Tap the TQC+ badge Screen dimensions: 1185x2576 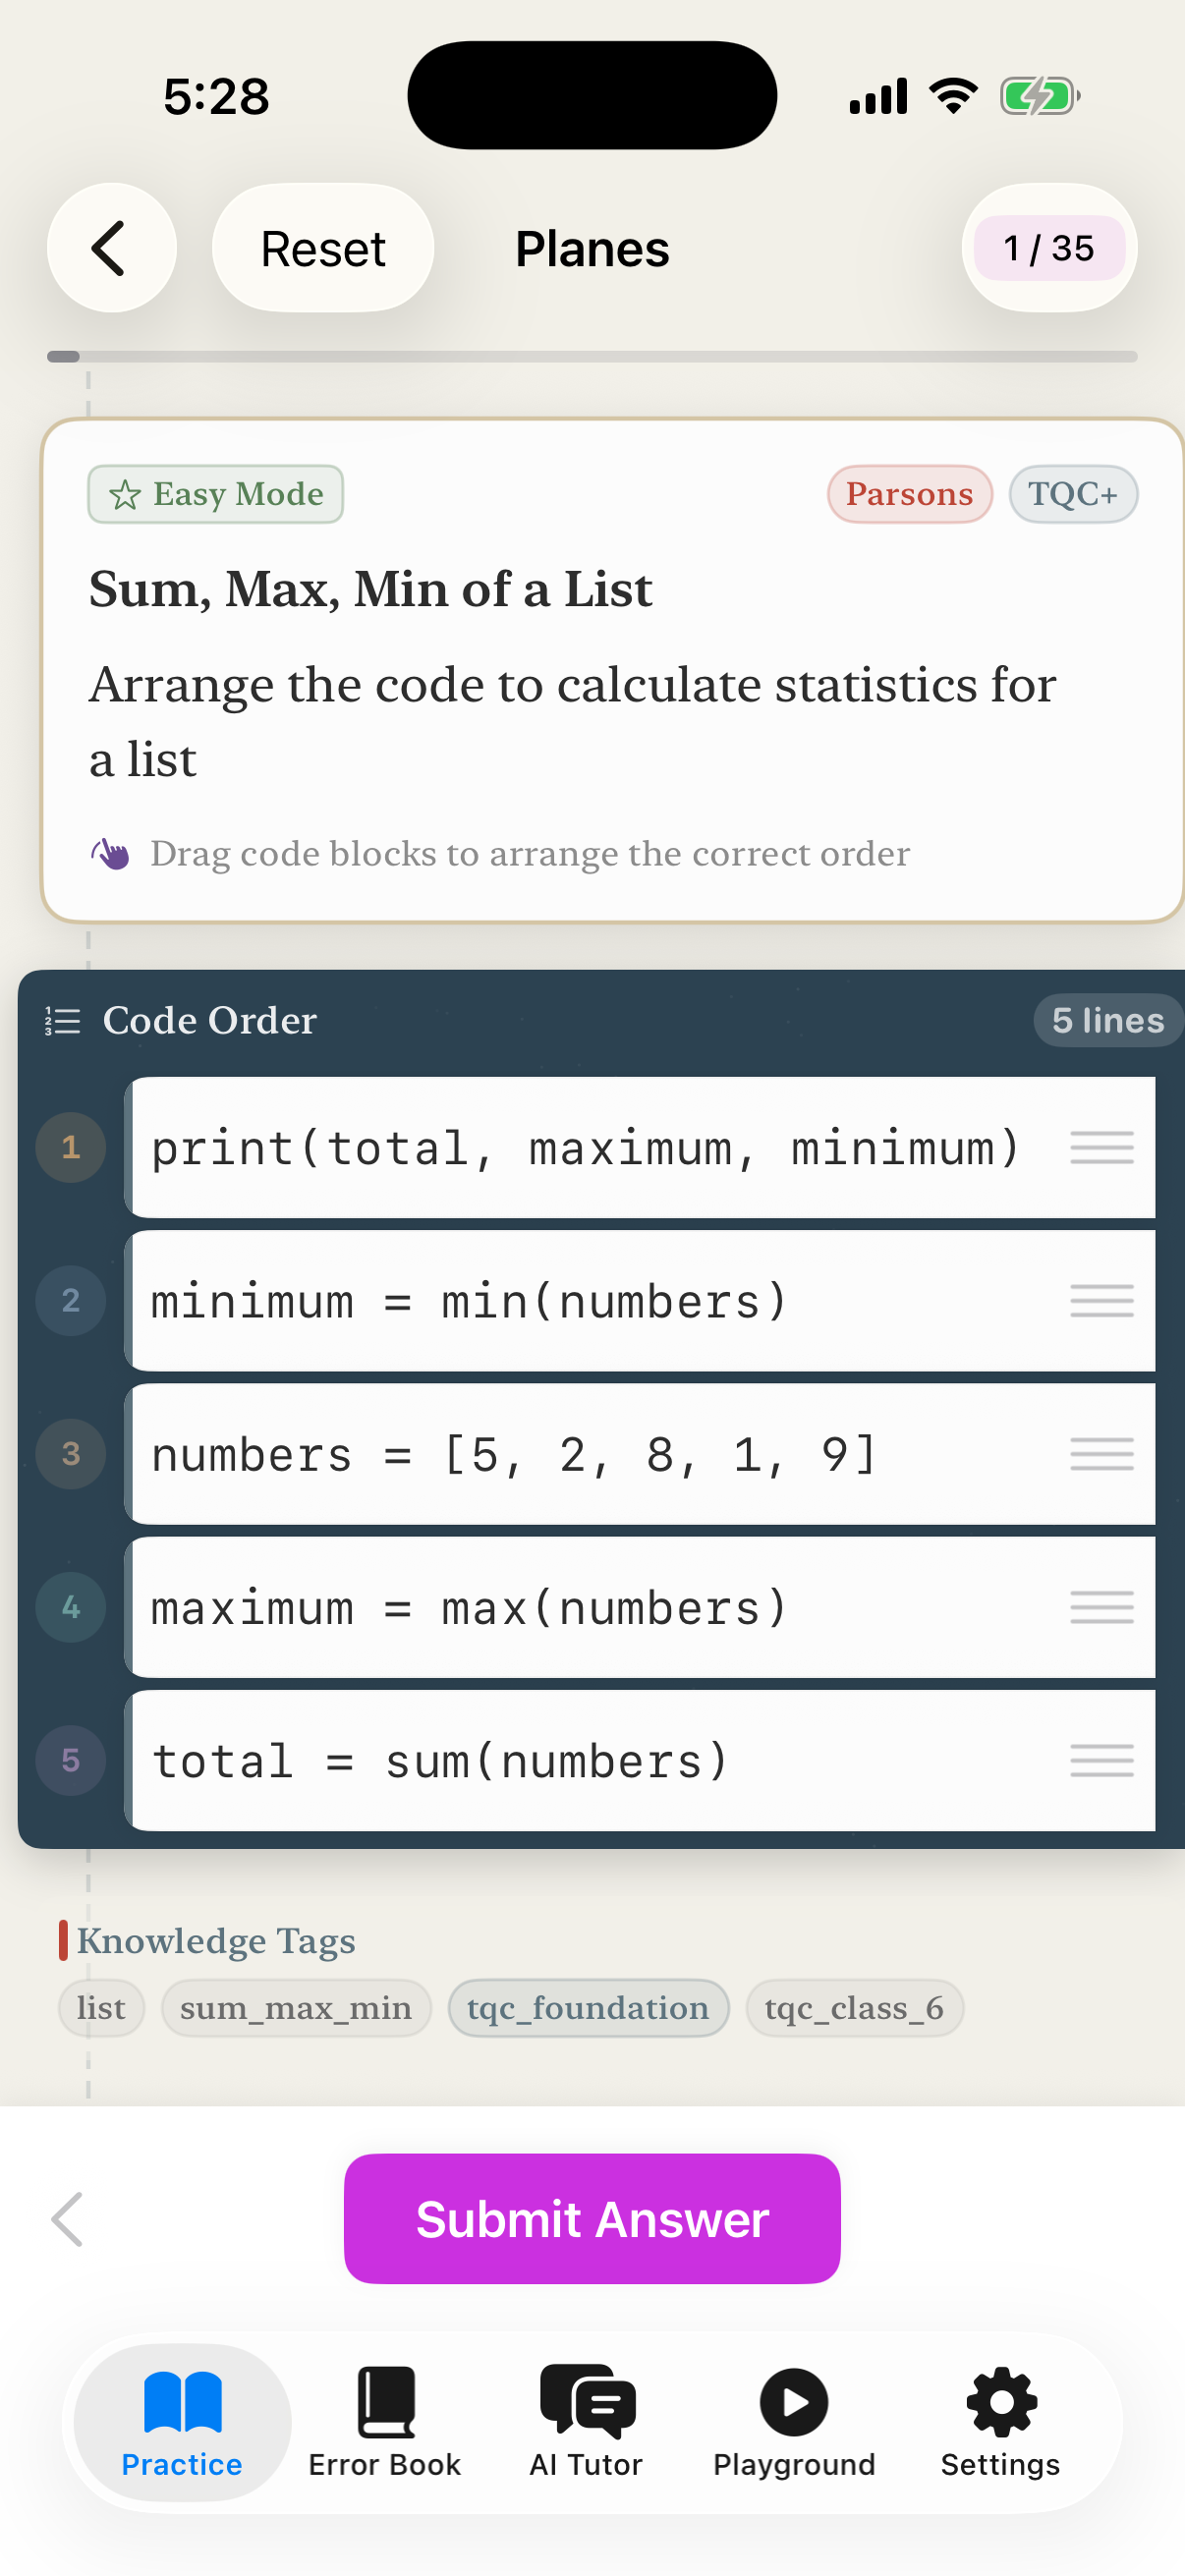[1072, 494]
